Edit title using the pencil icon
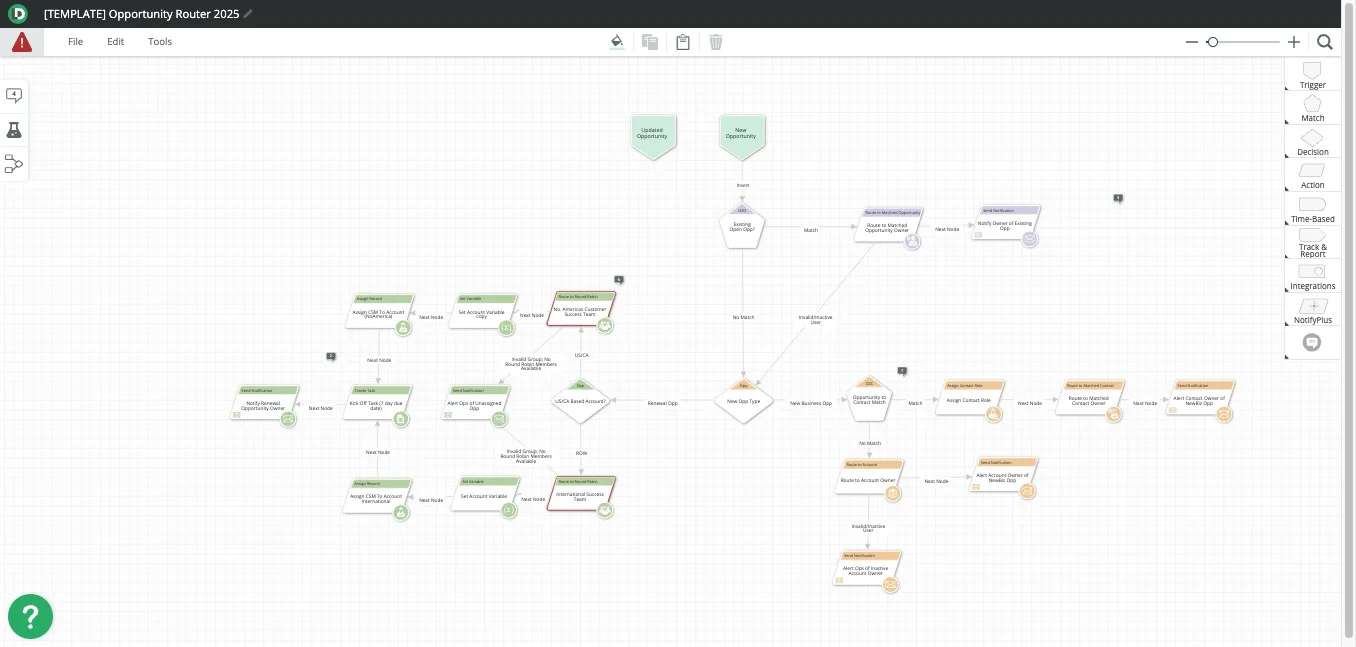Viewport: 1356px width, 647px height. (248, 14)
